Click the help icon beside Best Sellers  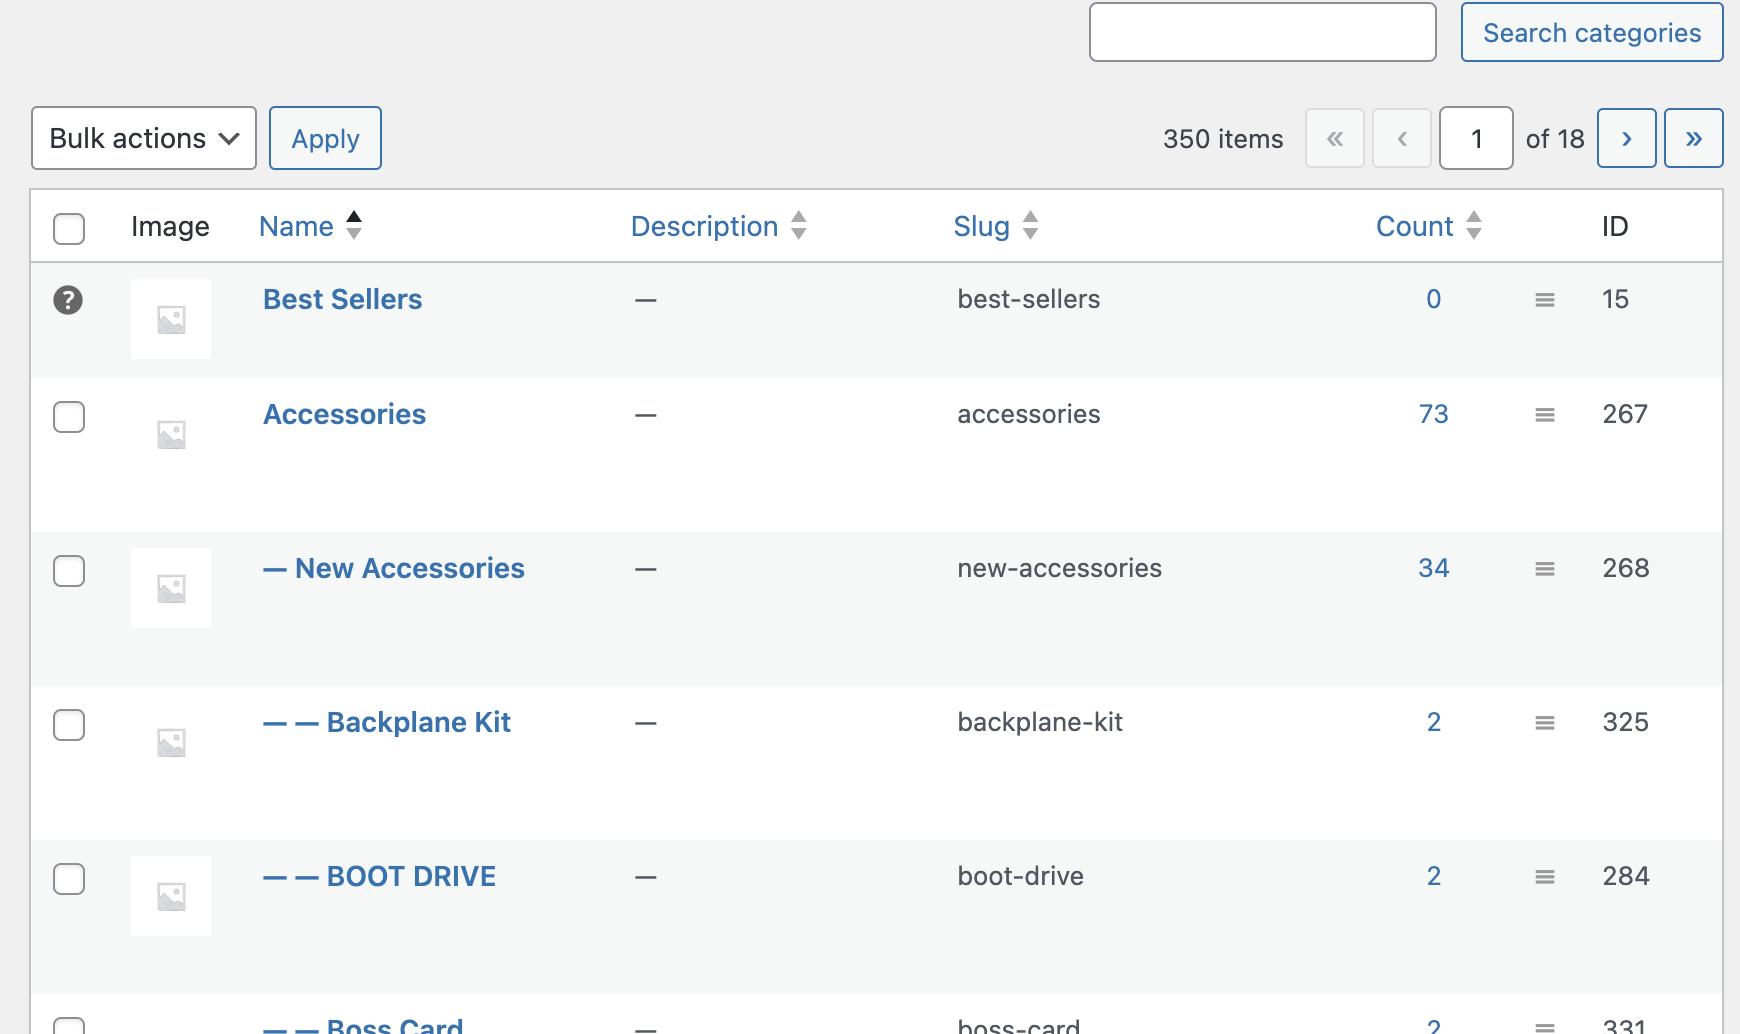point(68,300)
